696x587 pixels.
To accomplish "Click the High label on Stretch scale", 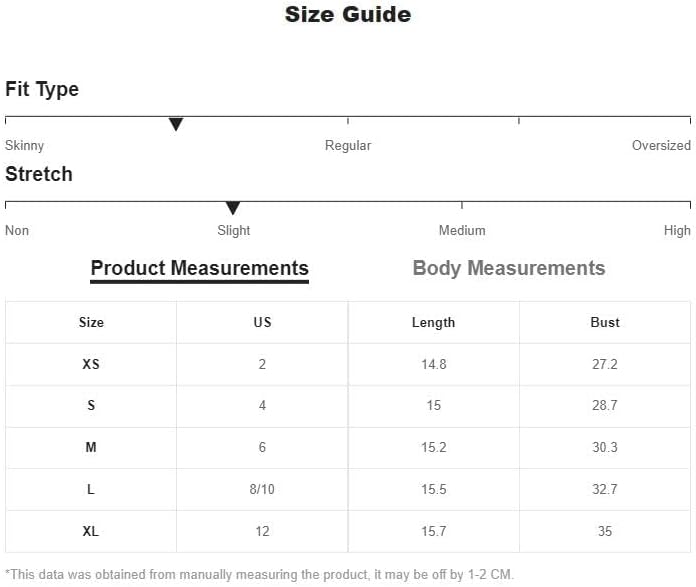I will tap(677, 230).
